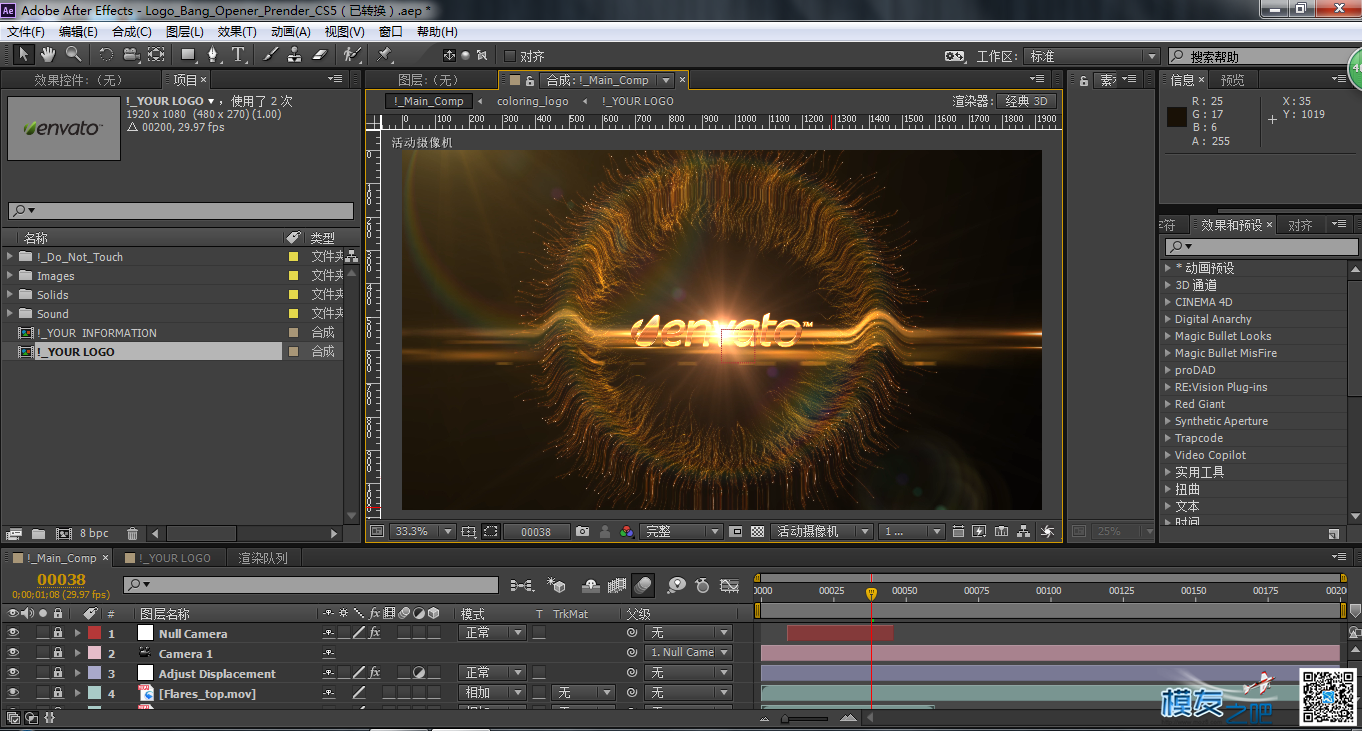Select the Horizontal Type tool
The width and height of the screenshot is (1362, 731).
coord(238,55)
